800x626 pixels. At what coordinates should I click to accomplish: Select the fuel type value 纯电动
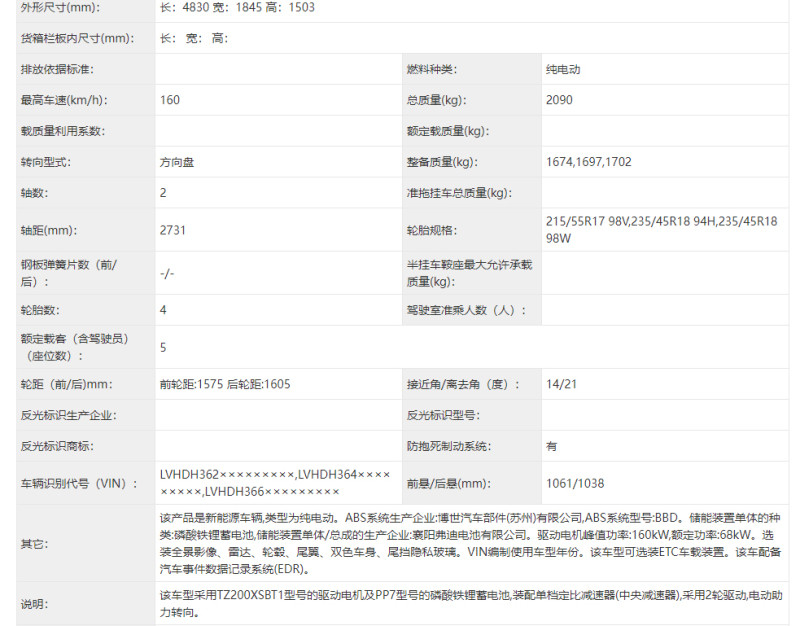[x=563, y=69]
